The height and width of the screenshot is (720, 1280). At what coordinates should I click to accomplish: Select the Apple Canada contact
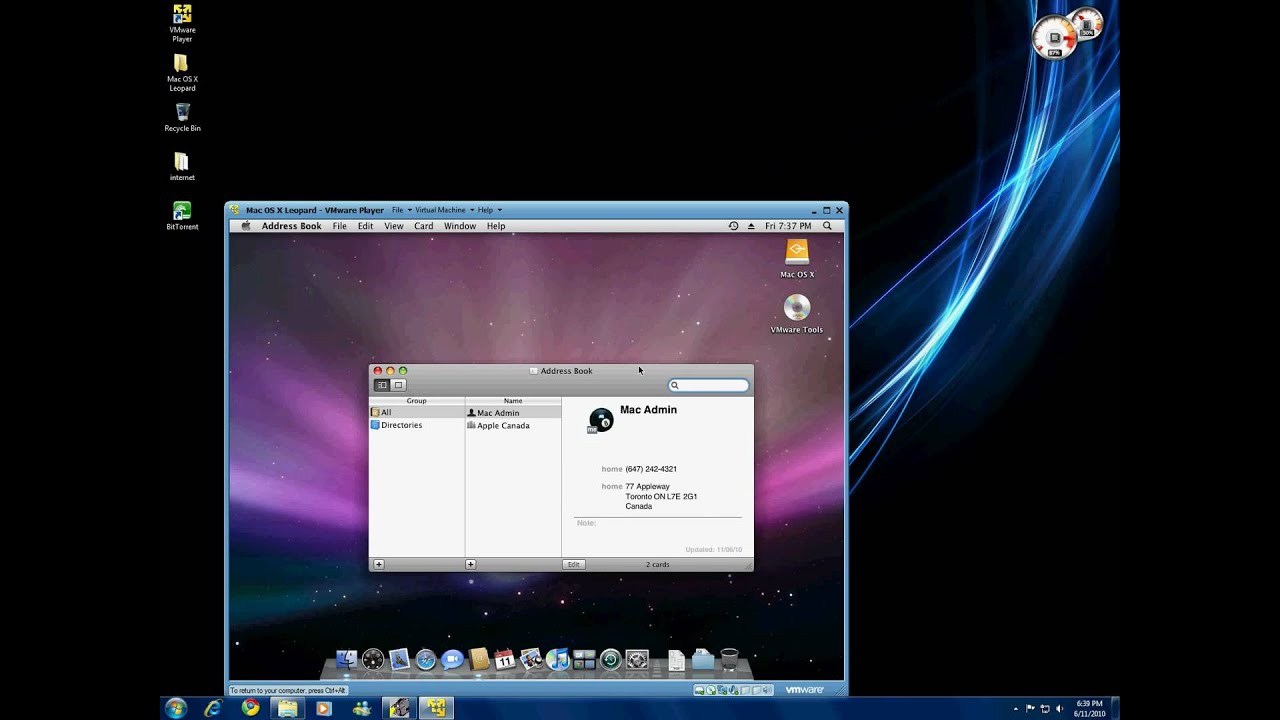point(513,425)
